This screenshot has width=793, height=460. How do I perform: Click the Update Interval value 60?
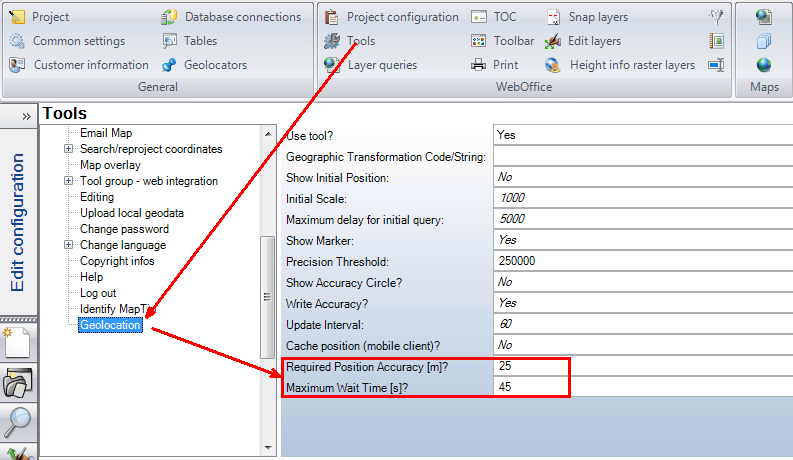point(643,324)
